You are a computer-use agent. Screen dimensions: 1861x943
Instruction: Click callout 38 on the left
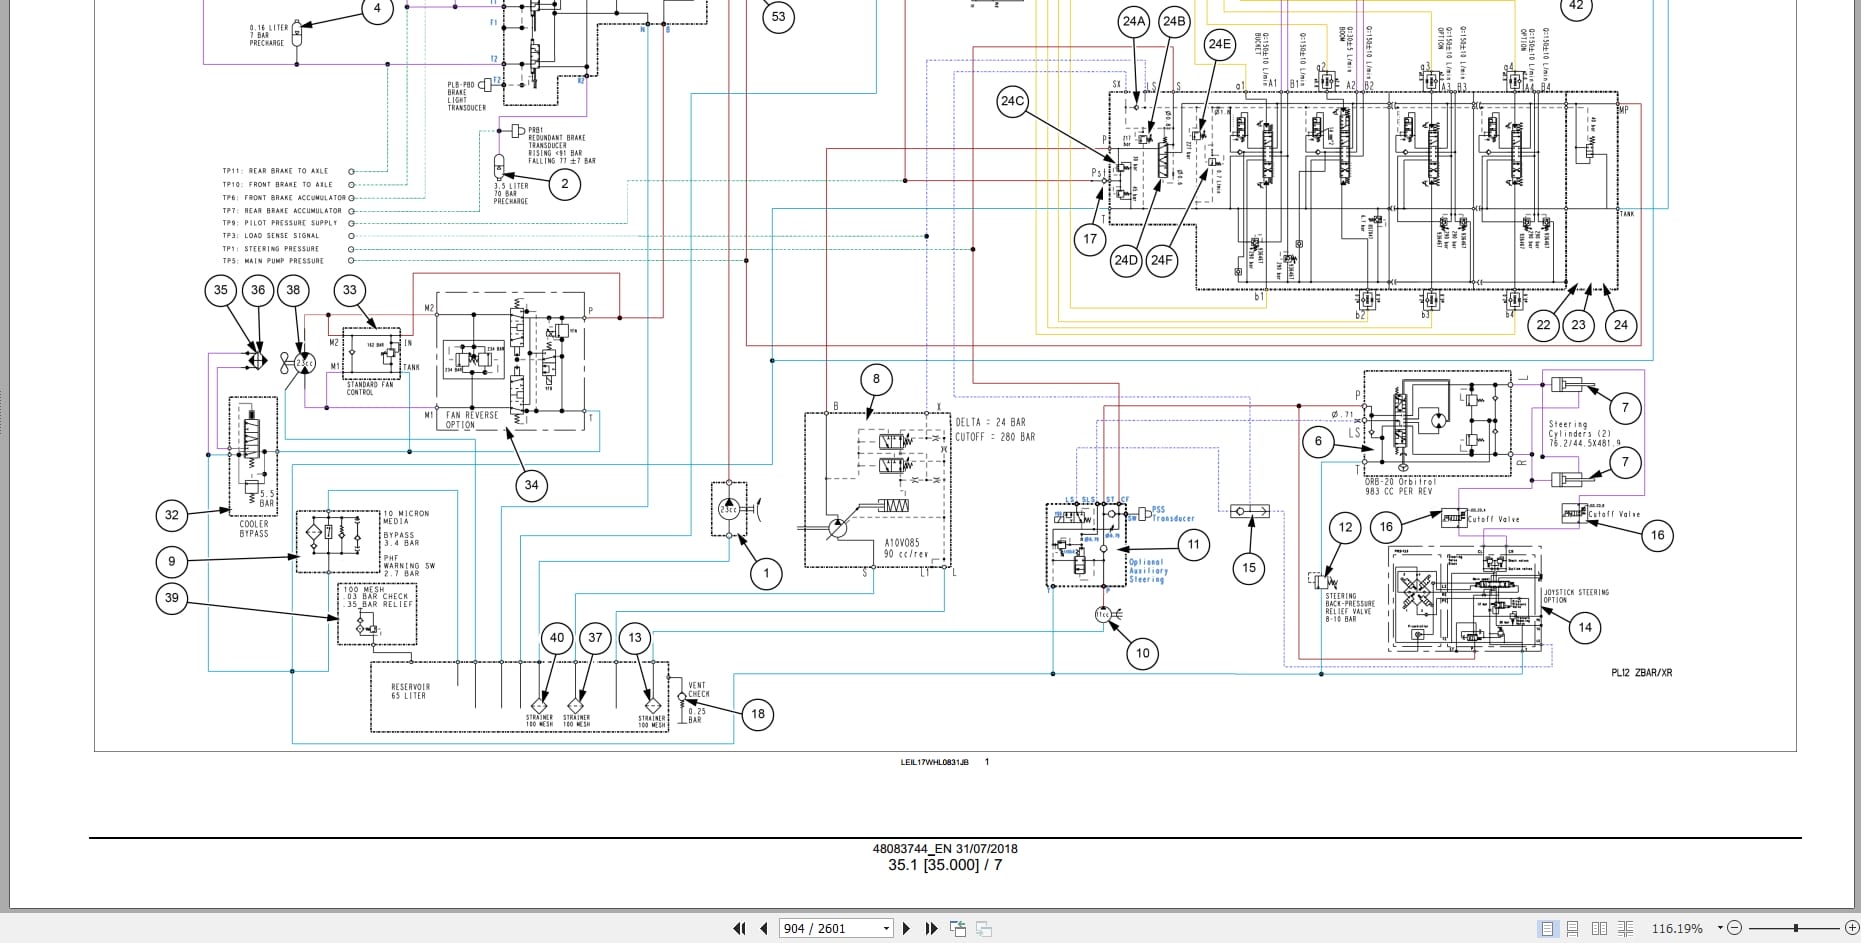293,290
